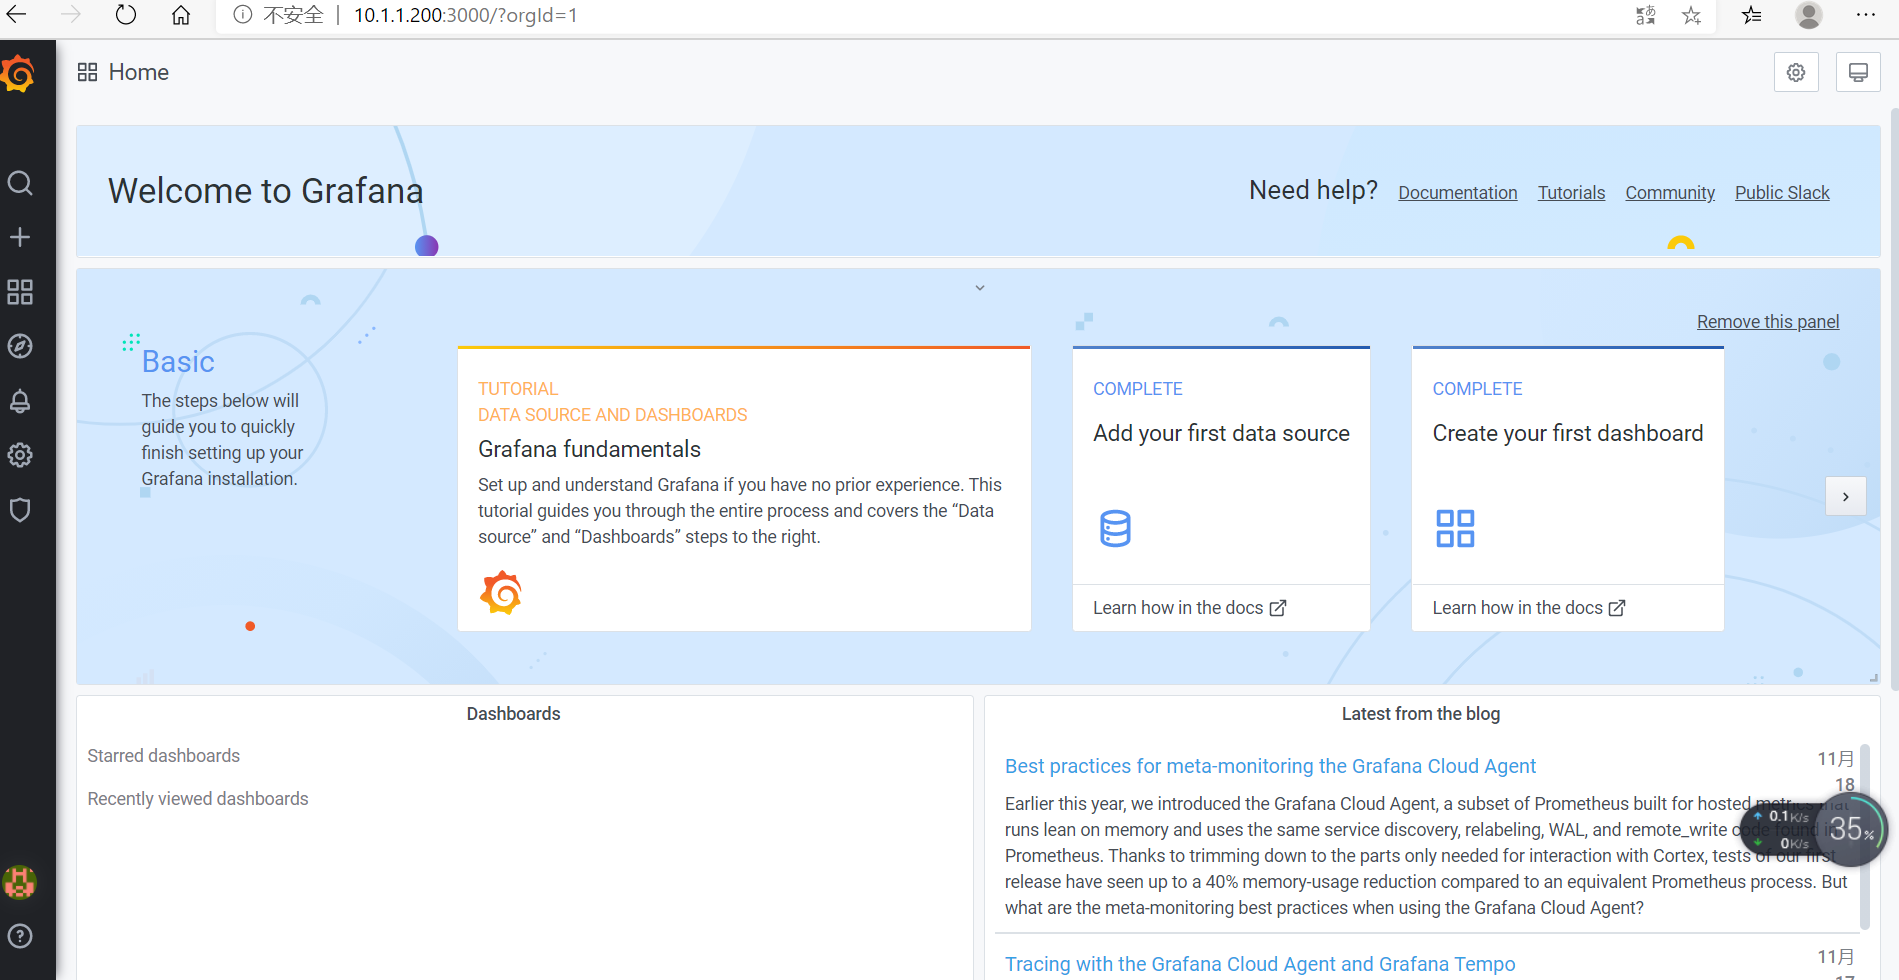Click the user avatar in sidebar
1899x980 pixels.
(20, 882)
